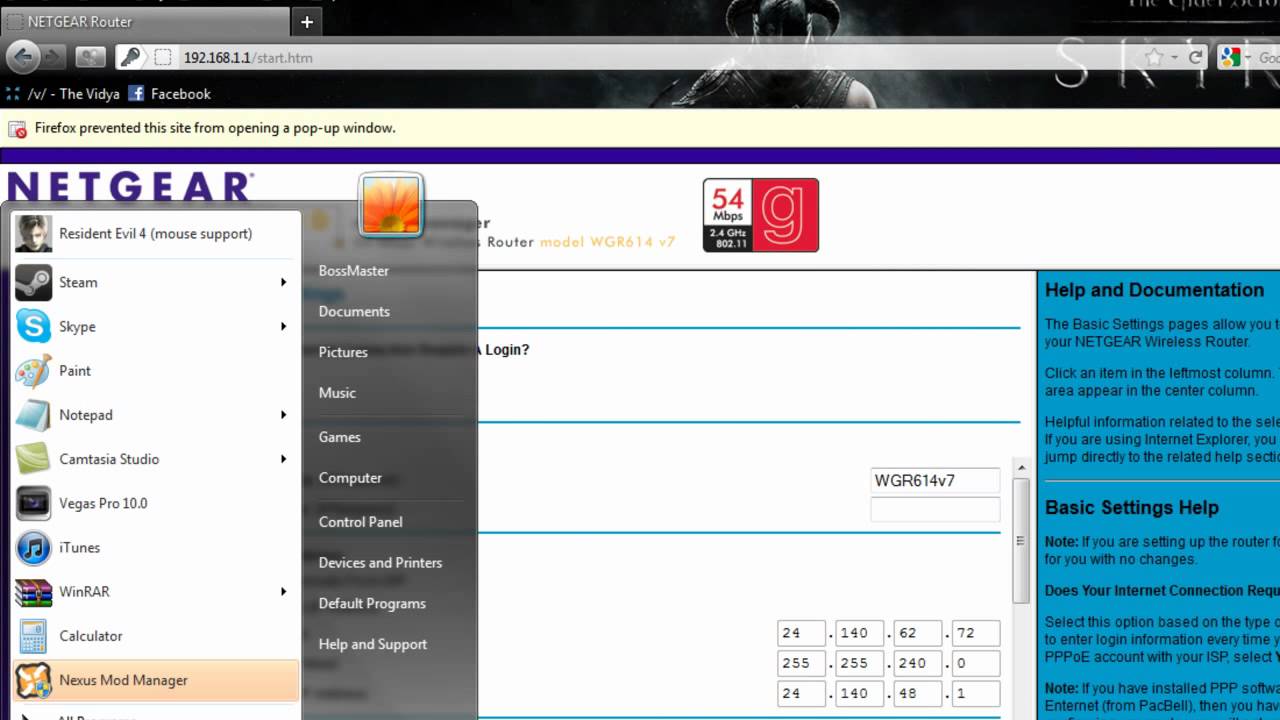The width and height of the screenshot is (1280, 720).
Task: Open WinRAR program icon
Action: tap(33, 592)
